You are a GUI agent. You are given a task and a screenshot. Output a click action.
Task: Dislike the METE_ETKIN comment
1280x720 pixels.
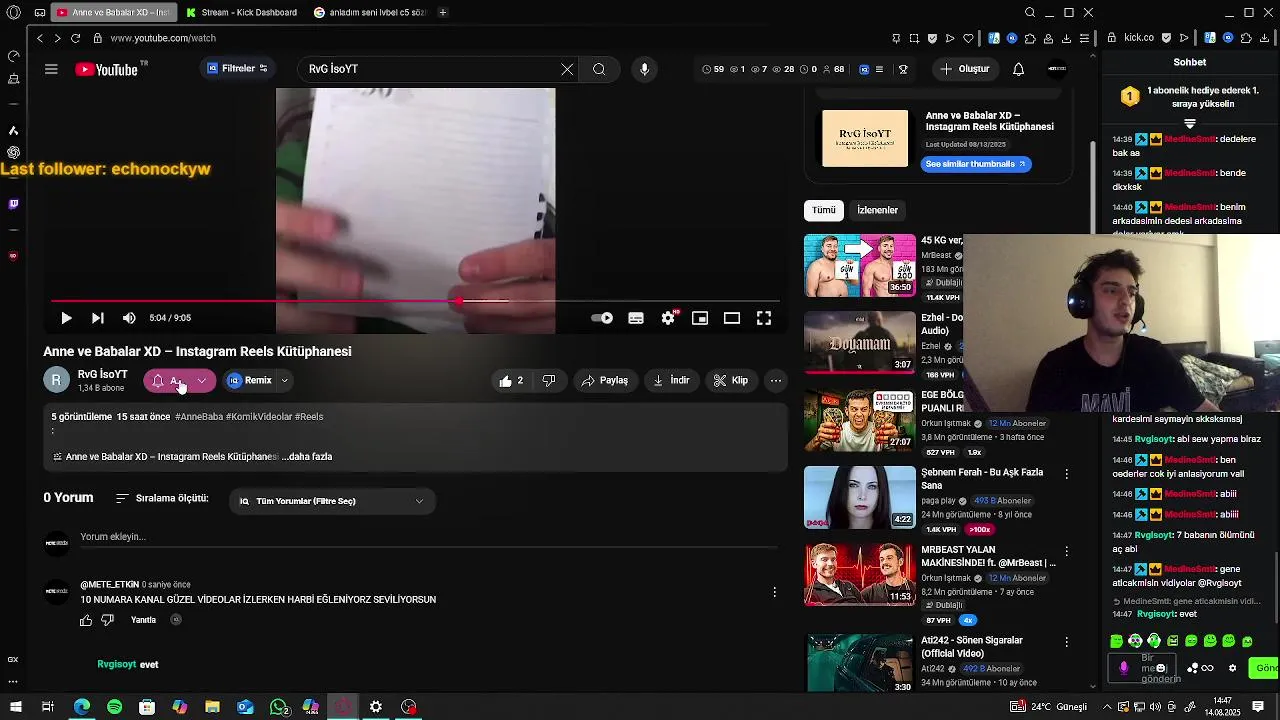point(108,620)
